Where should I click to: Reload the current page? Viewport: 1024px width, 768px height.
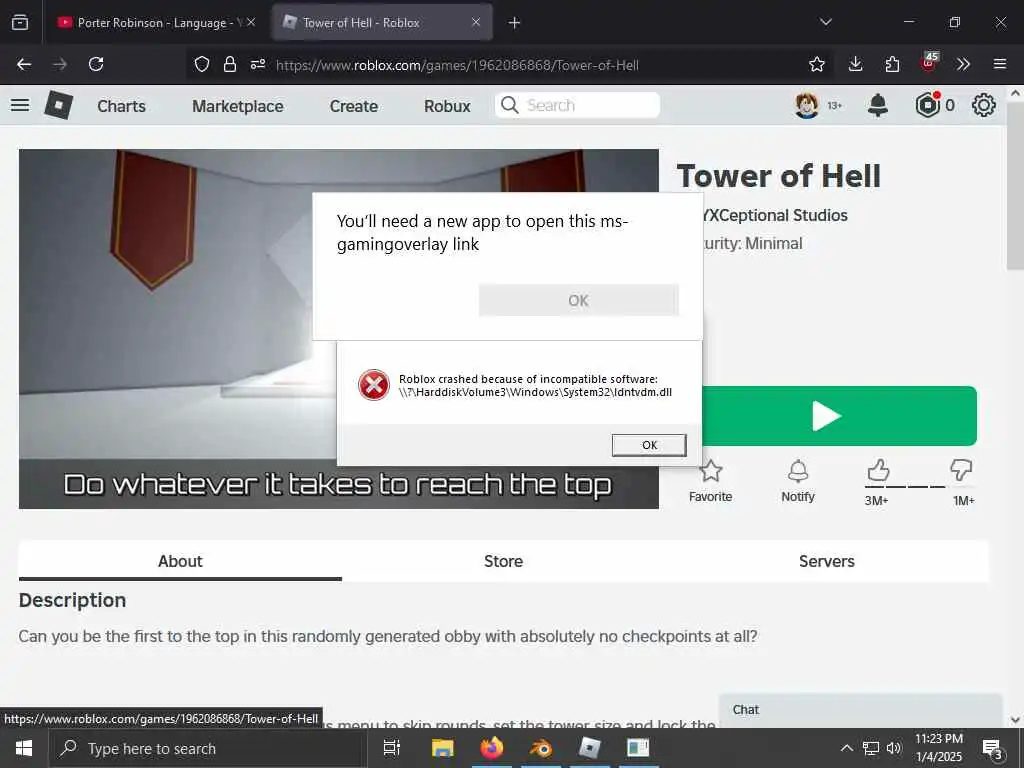(x=96, y=64)
